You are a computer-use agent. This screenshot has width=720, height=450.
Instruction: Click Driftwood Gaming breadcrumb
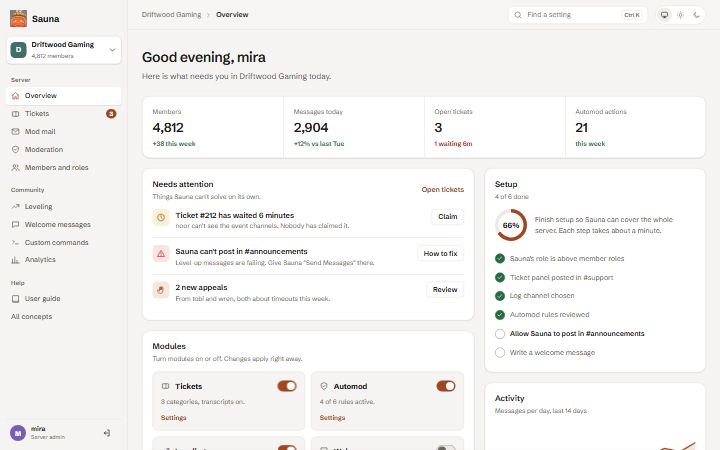click(x=171, y=15)
